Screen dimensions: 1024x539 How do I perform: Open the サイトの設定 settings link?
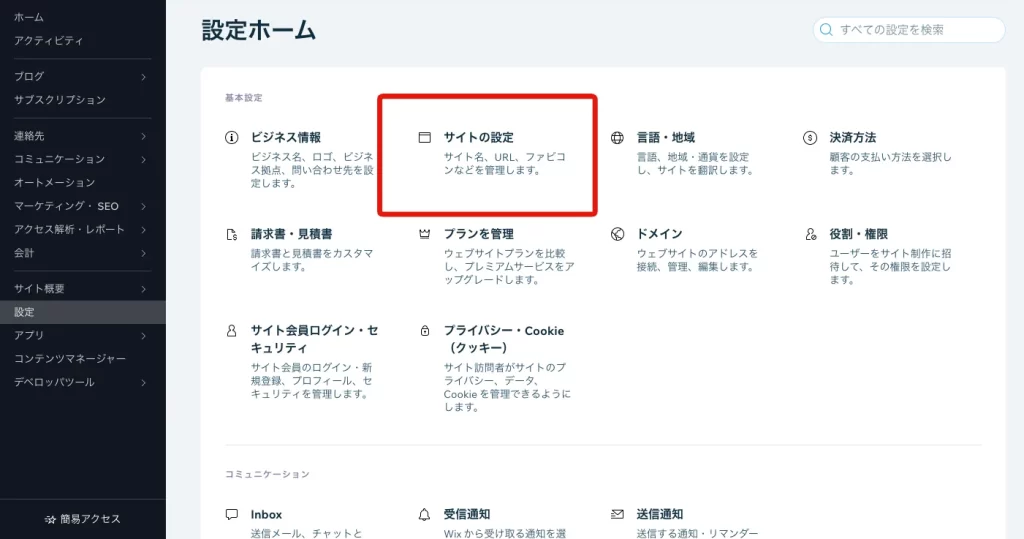[479, 138]
